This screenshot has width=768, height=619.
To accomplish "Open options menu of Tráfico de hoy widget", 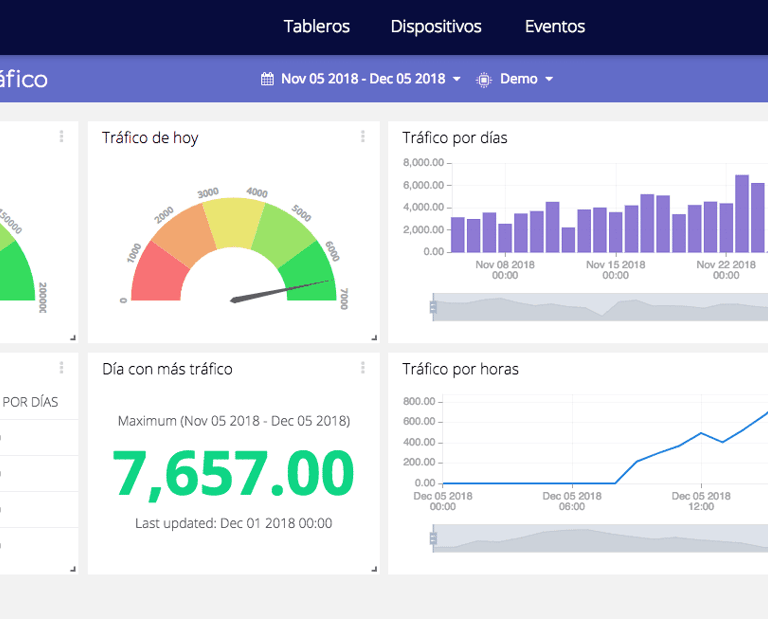I will click(x=363, y=137).
